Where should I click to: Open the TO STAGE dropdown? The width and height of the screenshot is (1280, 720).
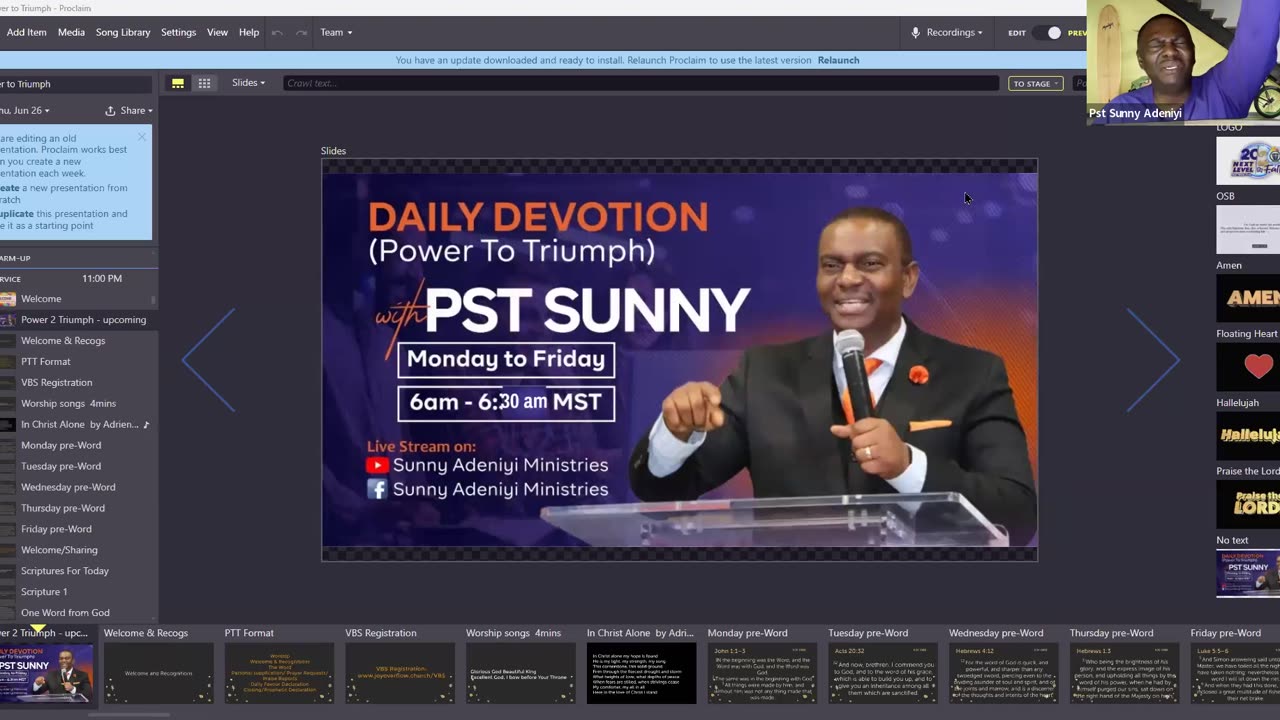pyautogui.click(x=1035, y=84)
